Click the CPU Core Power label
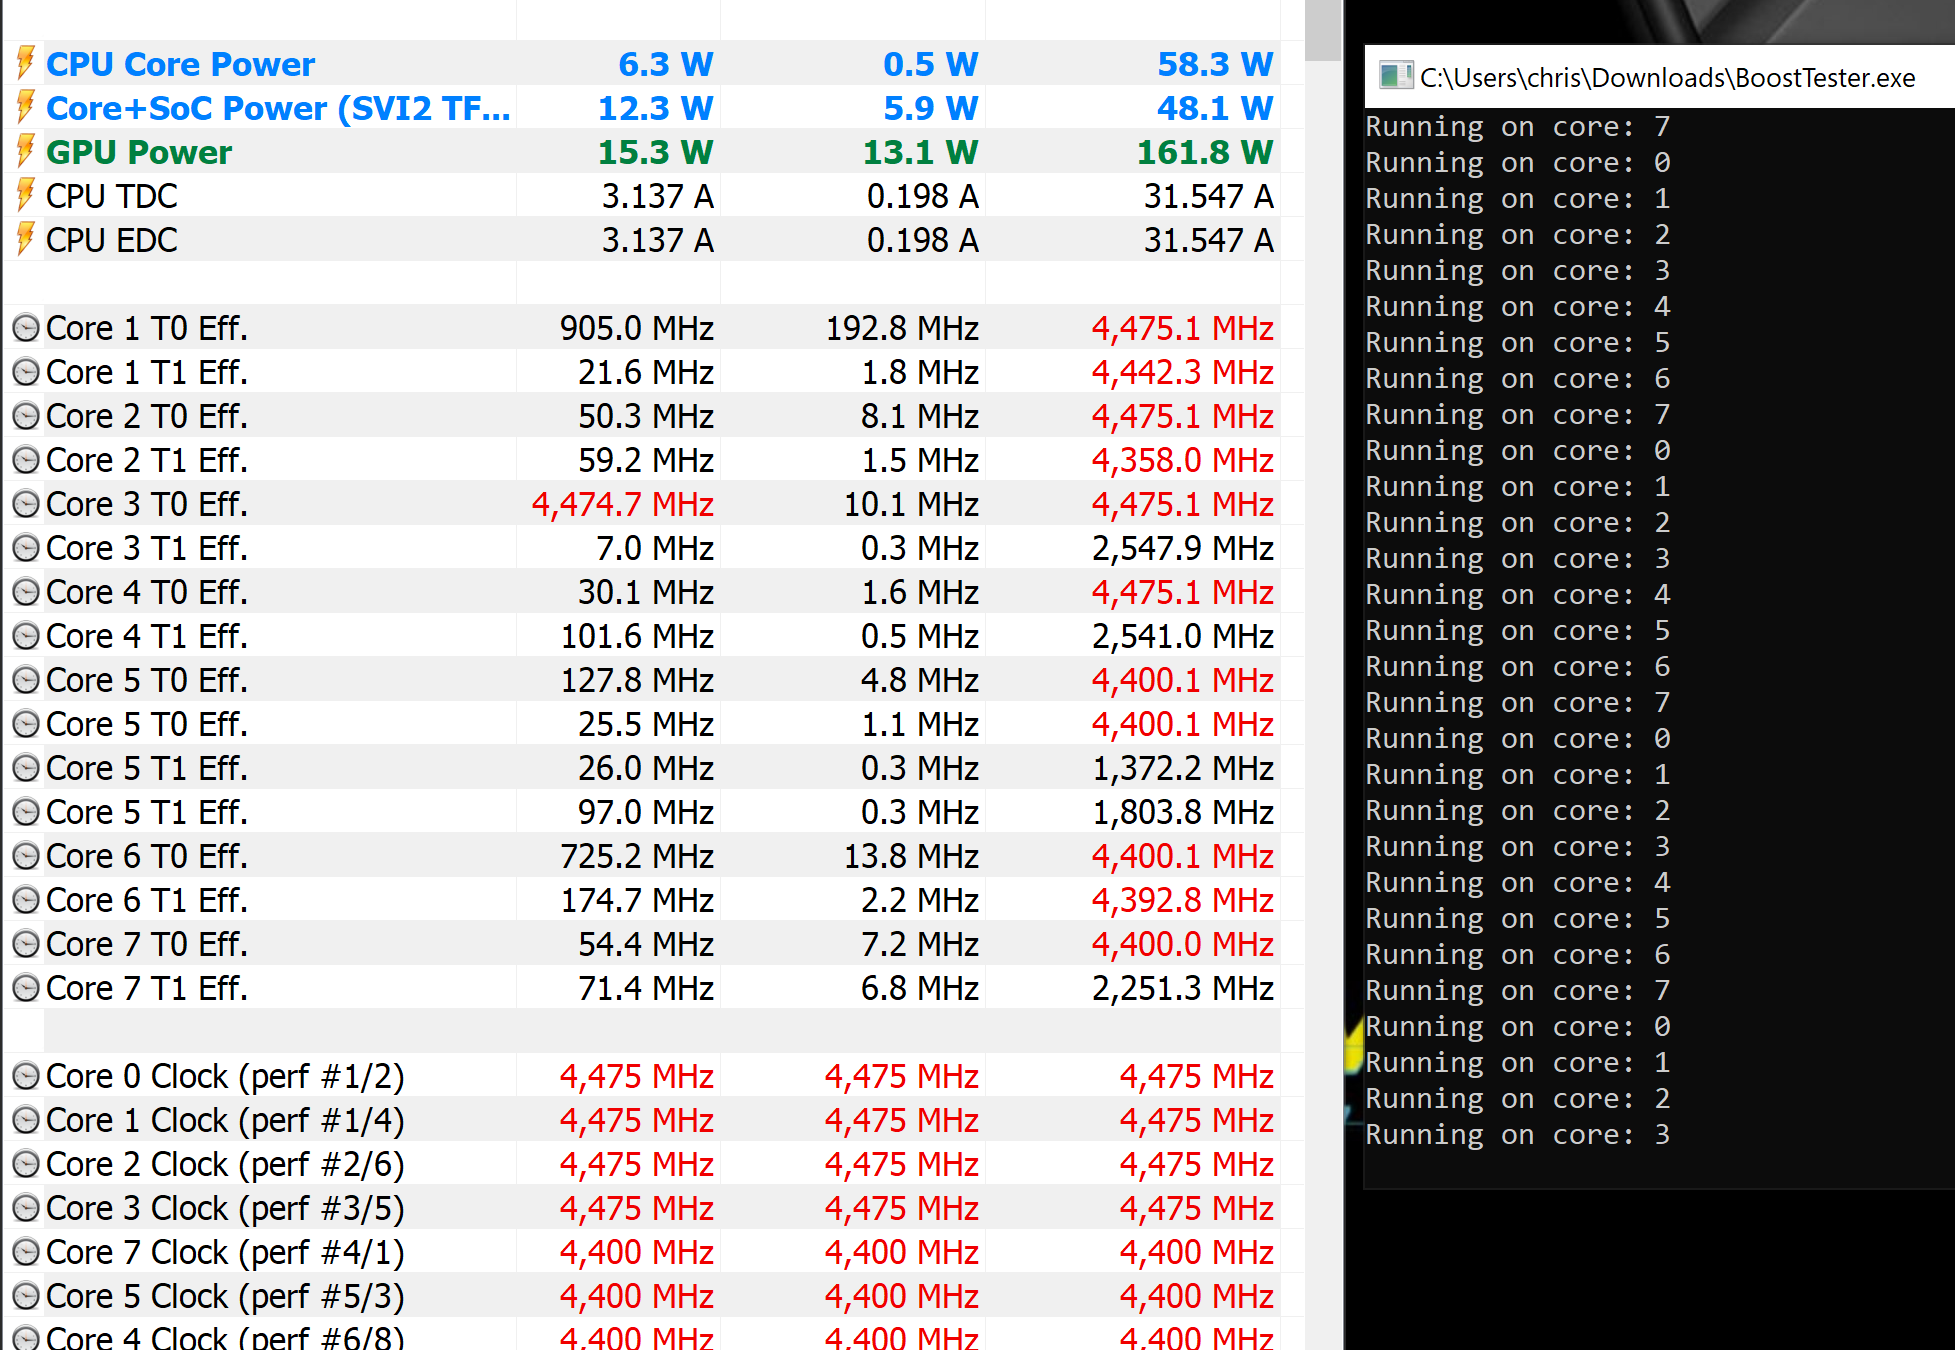Screen dimensions: 1955x1350 pyautogui.click(x=180, y=64)
